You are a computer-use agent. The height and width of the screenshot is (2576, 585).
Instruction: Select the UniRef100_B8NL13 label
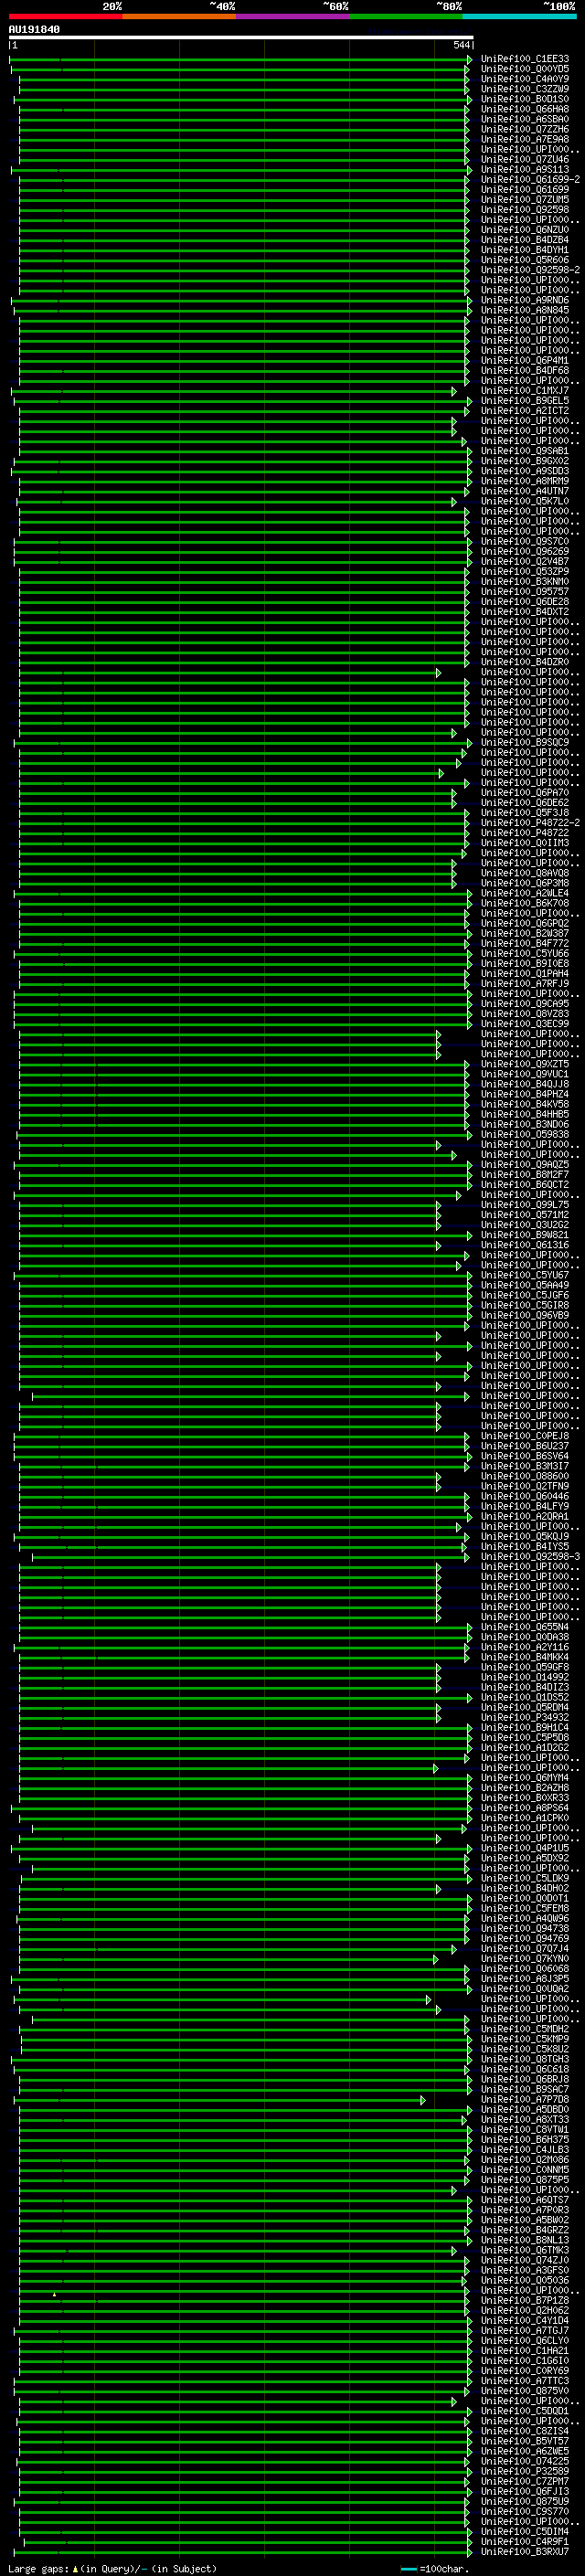pos(524,2240)
